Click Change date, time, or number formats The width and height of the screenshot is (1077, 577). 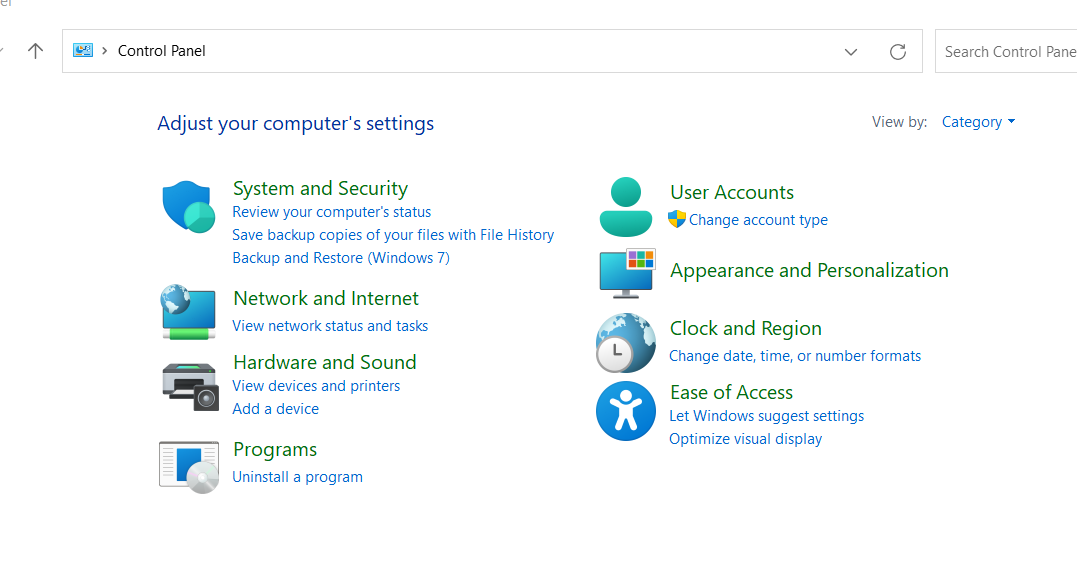(x=795, y=356)
